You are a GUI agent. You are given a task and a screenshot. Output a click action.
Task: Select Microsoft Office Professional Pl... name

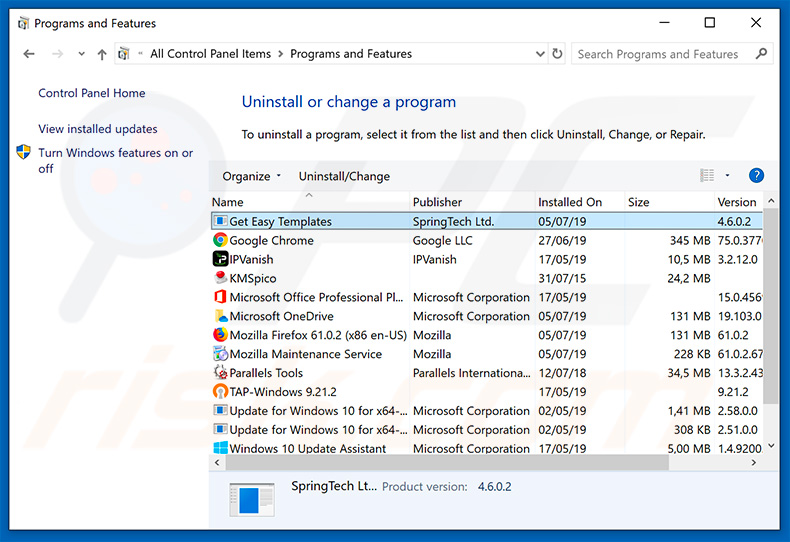coord(316,298)
